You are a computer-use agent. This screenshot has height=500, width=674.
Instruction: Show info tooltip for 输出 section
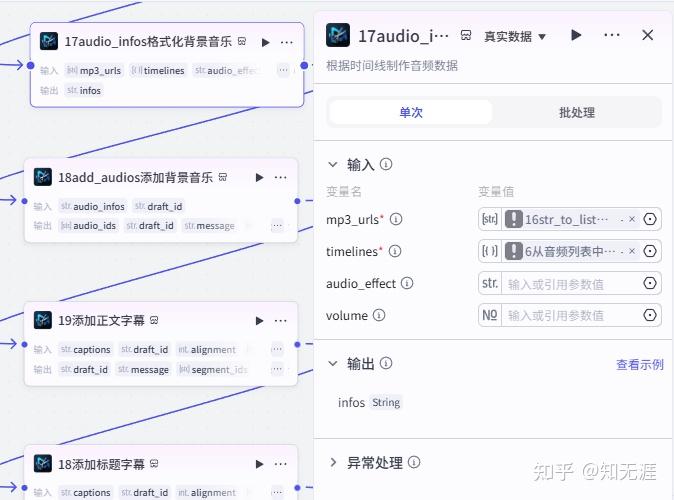pos(386,363)
